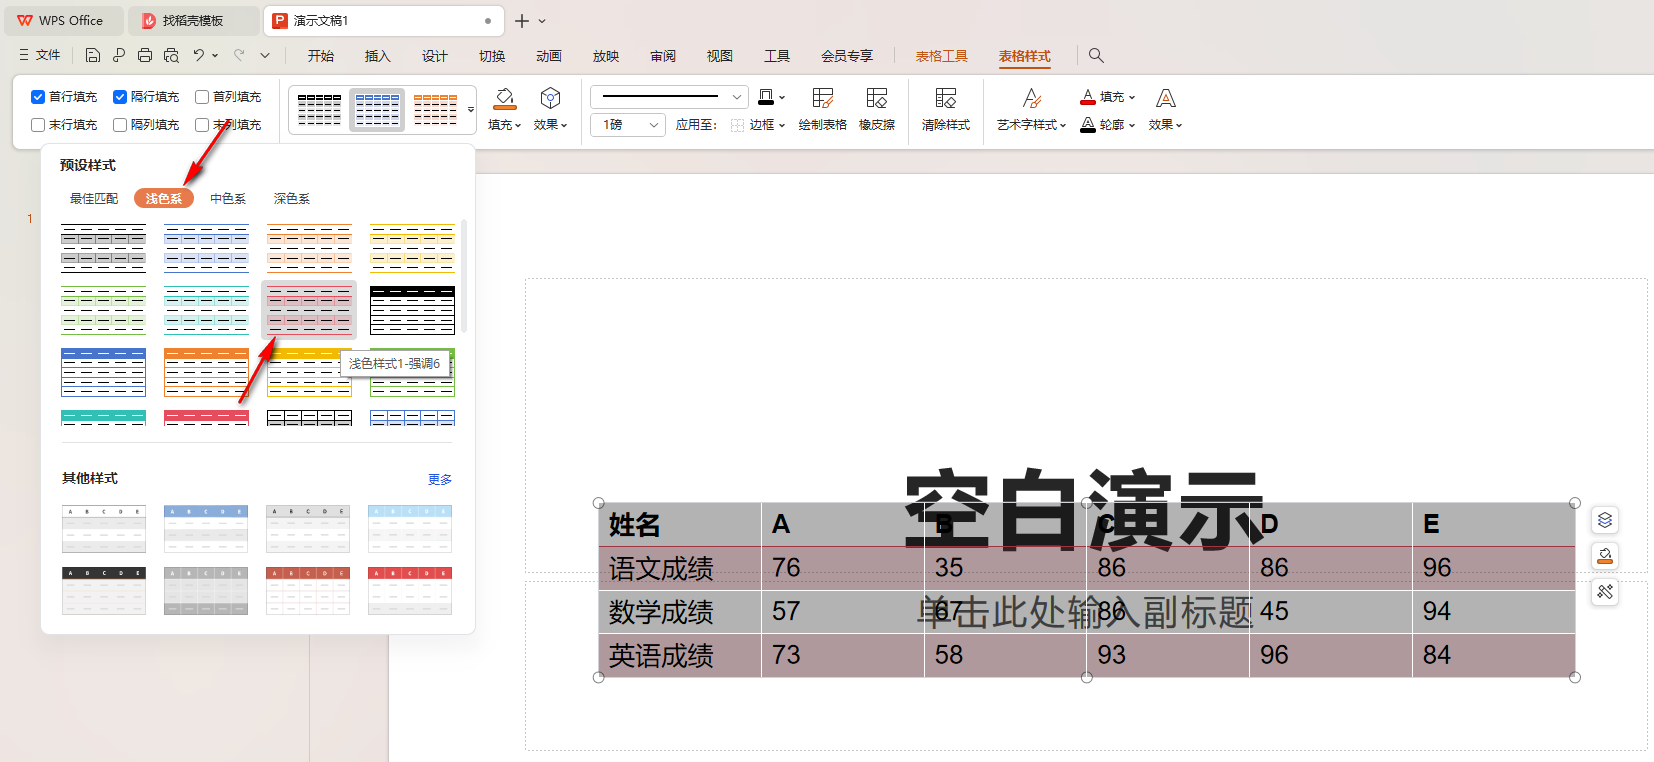
Task: Click the Save icon in the quick access toolbar
Action: pyautogui.click(x=93, y=56)
